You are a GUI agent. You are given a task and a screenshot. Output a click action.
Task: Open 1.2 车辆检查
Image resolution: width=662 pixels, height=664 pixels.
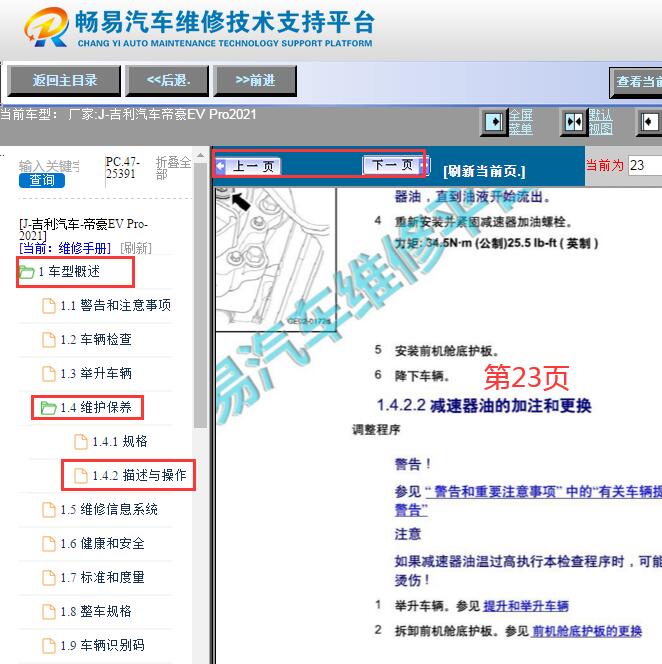coord(96,340)
